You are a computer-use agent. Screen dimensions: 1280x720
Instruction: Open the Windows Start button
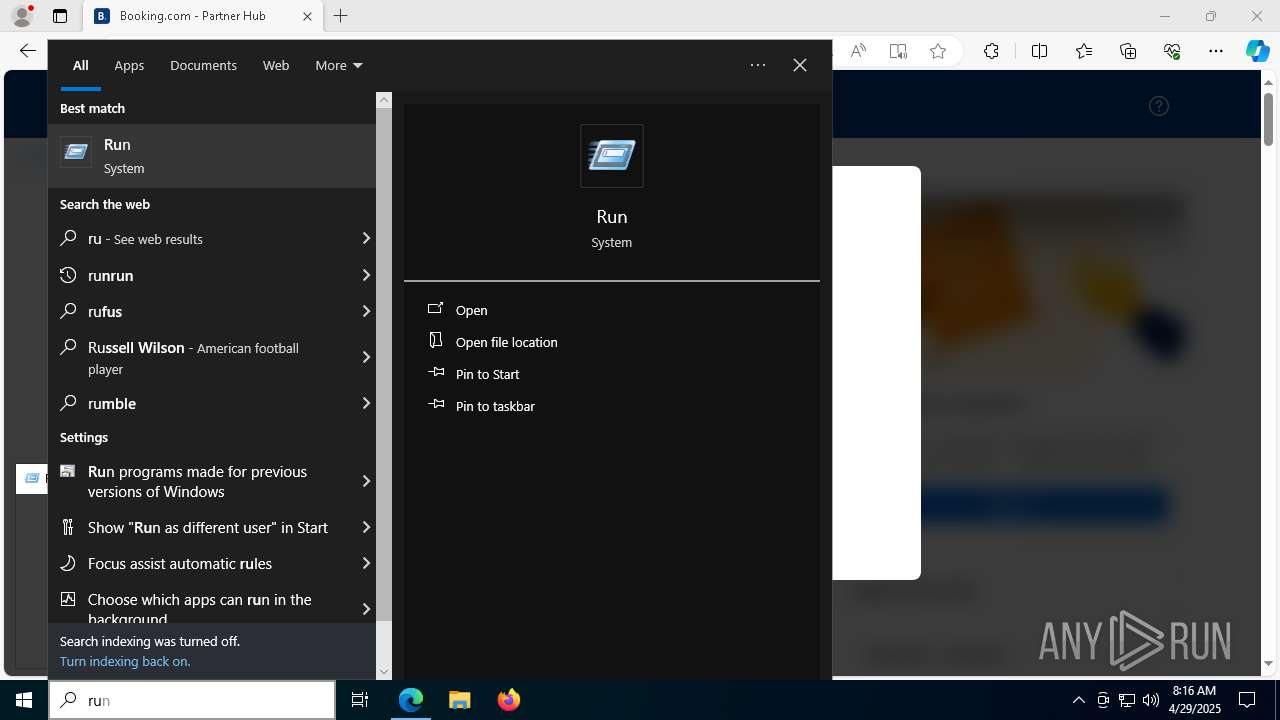(24, 700)
